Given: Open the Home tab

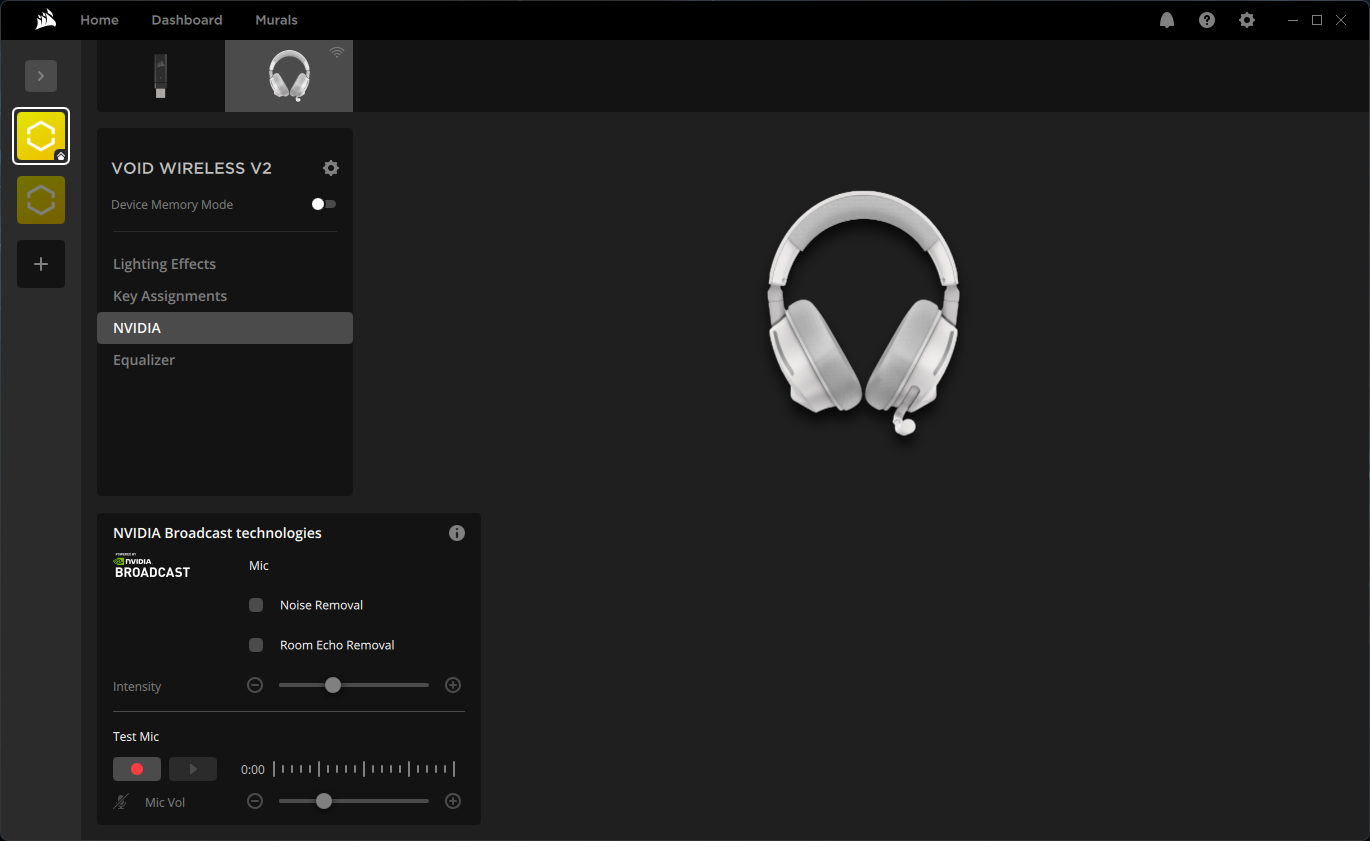Looking at the screenshot, I should pos(99,20).
